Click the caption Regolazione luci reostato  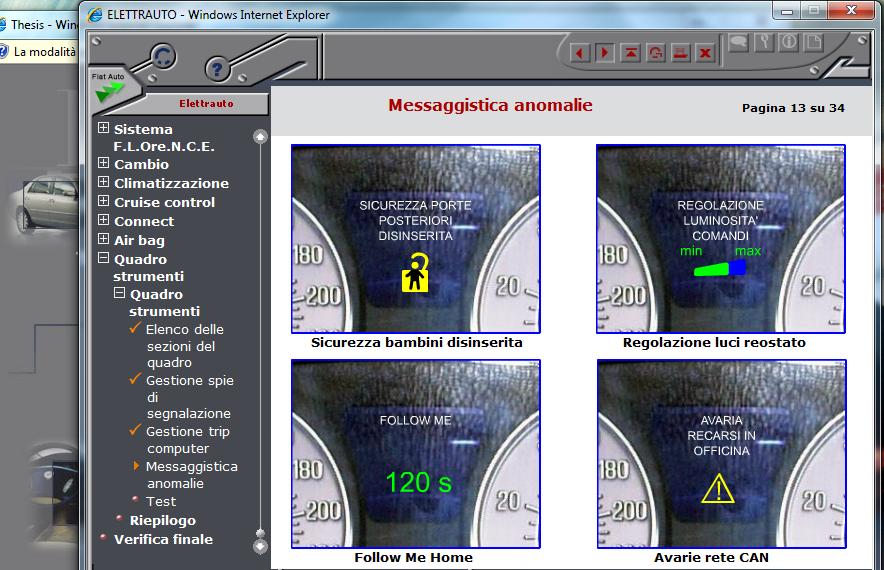[x=714, y=343]
